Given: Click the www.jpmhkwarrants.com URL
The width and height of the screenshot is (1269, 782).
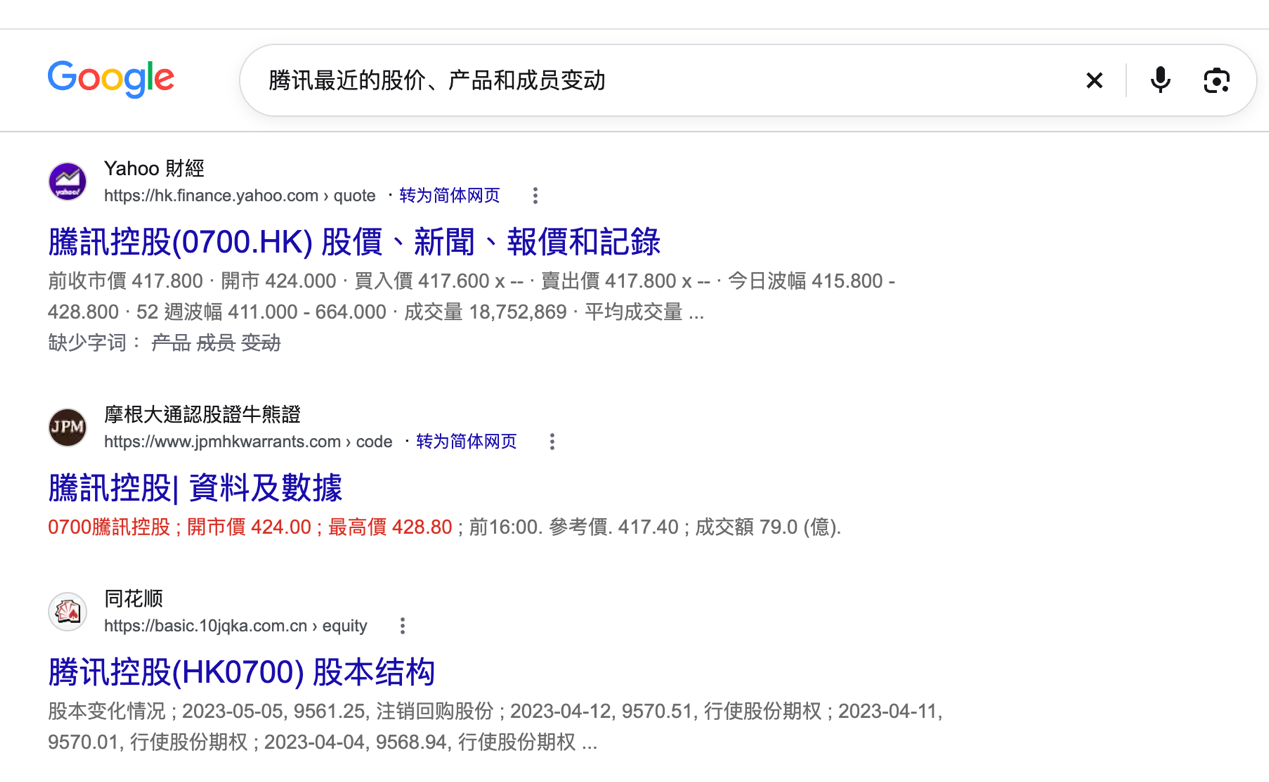Looking at the screenshot, I should tap(248, 442).
